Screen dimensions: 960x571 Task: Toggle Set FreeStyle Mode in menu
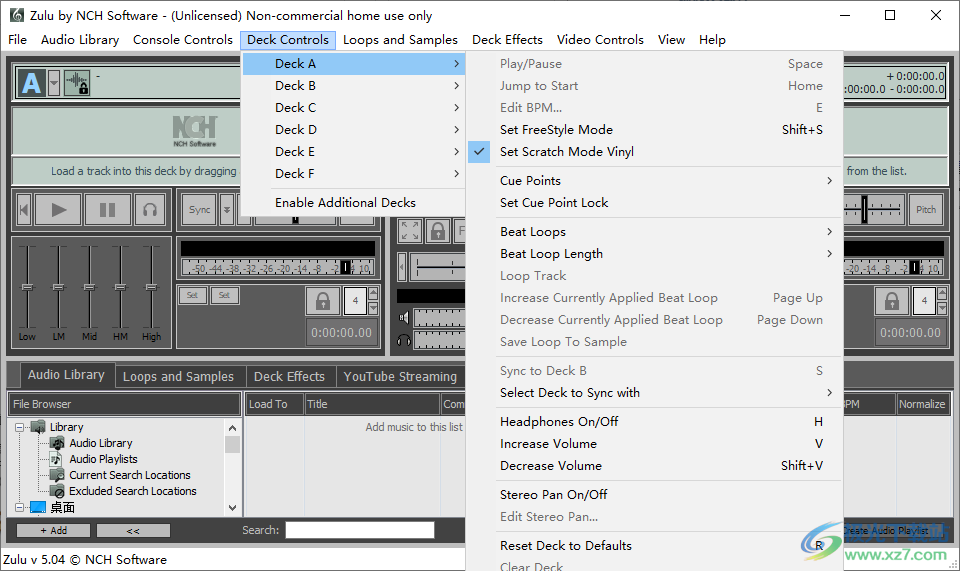(556, 130)
